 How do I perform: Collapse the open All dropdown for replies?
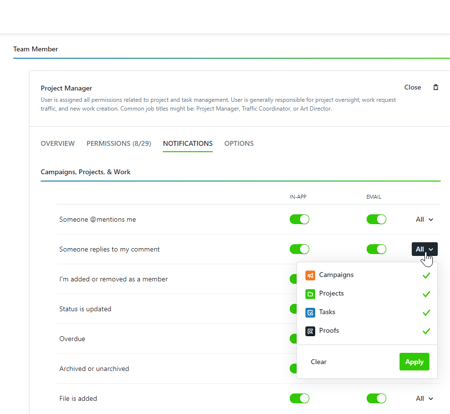(424, 249)
